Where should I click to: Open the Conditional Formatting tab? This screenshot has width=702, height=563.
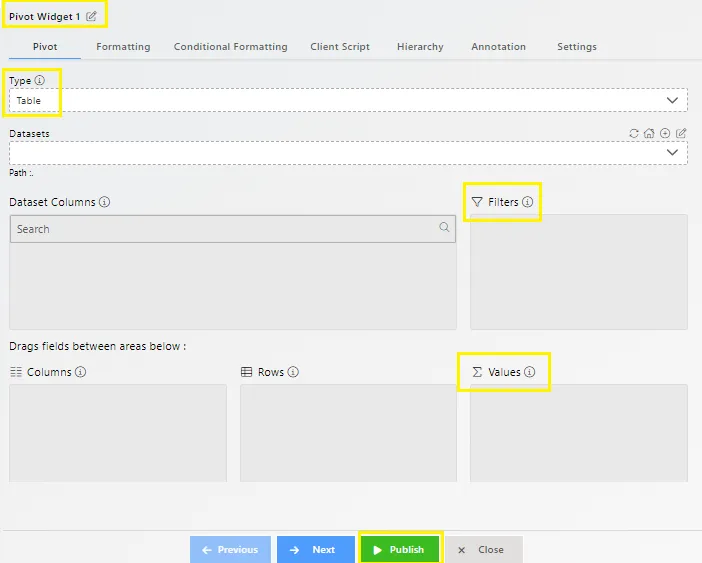click(230, 47)
